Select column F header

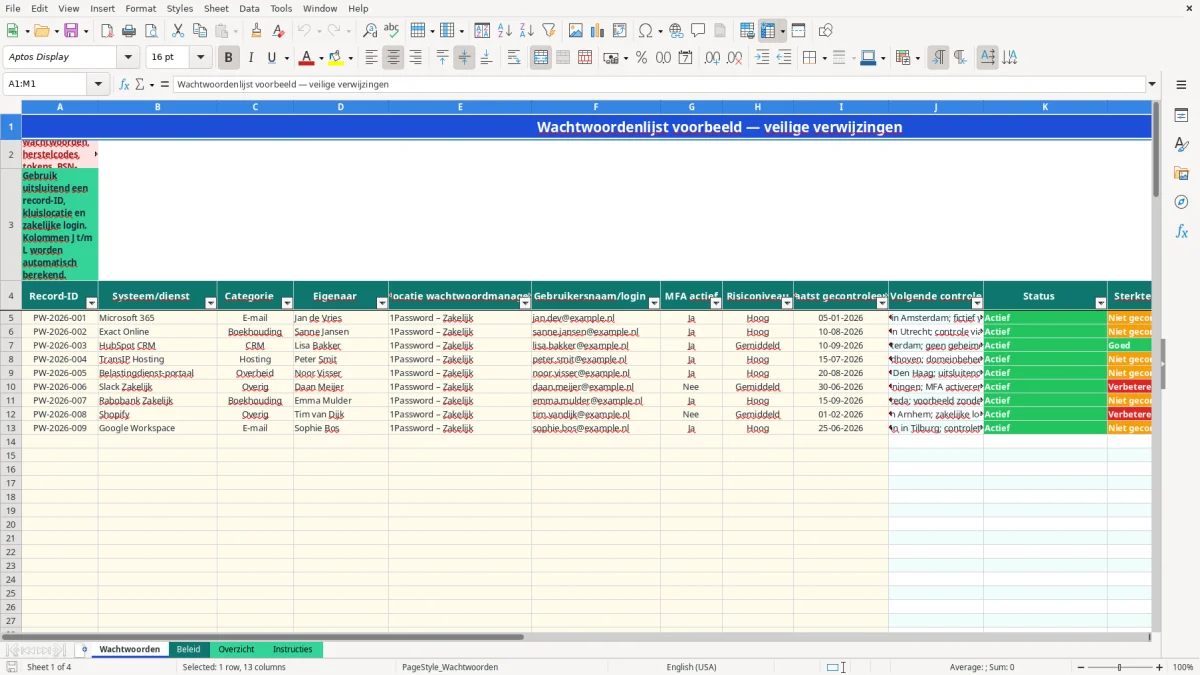[x=596, y=106]
